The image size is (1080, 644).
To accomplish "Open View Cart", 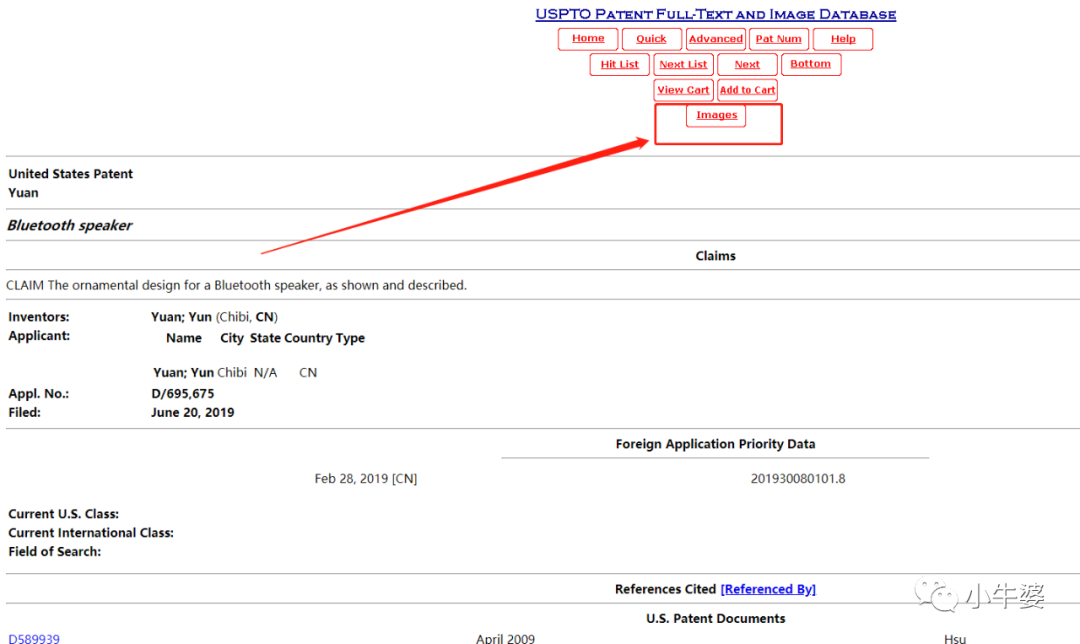I will click(x=683, y=90).
